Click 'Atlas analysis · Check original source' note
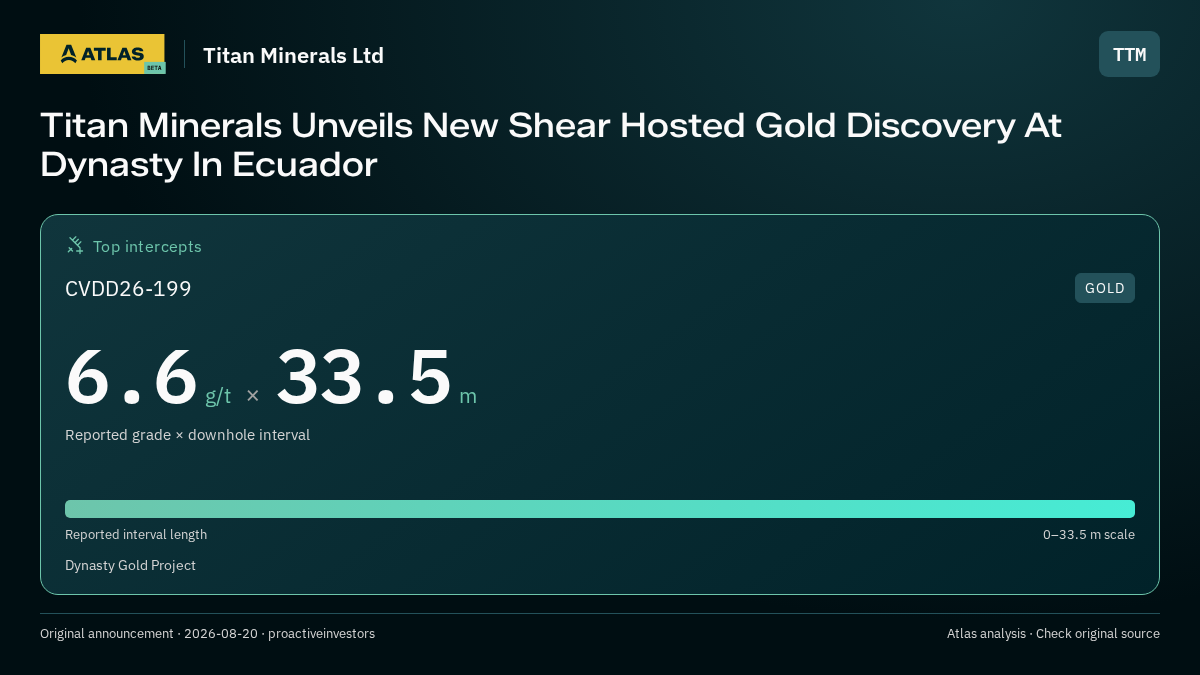Viewport: 1200px width, 675px height. (x=1053, y=633)
